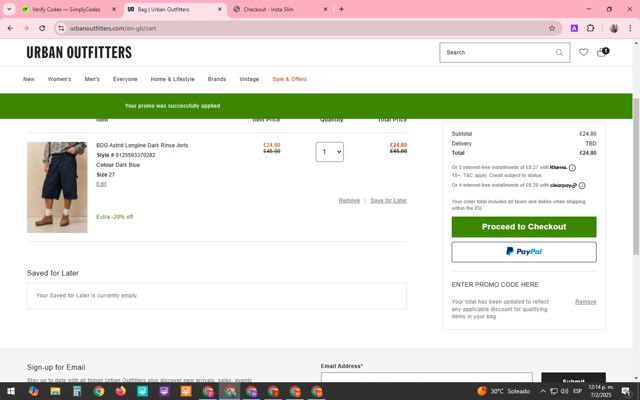View site information icon in address bar
This screenshot has height=400, width=640.
61,28
